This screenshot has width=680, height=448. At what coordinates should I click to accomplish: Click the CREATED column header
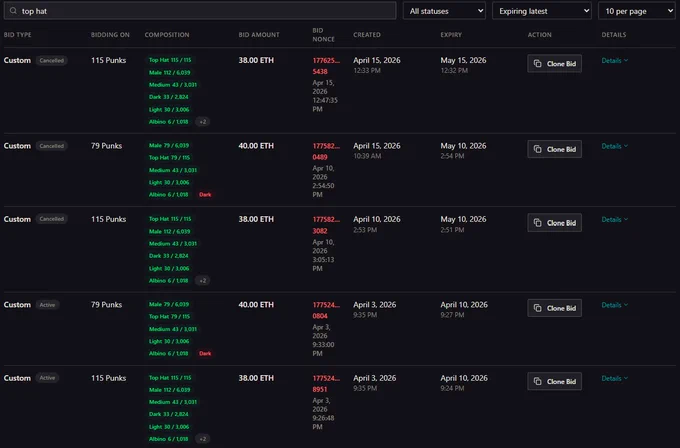[x=367, y=35]
